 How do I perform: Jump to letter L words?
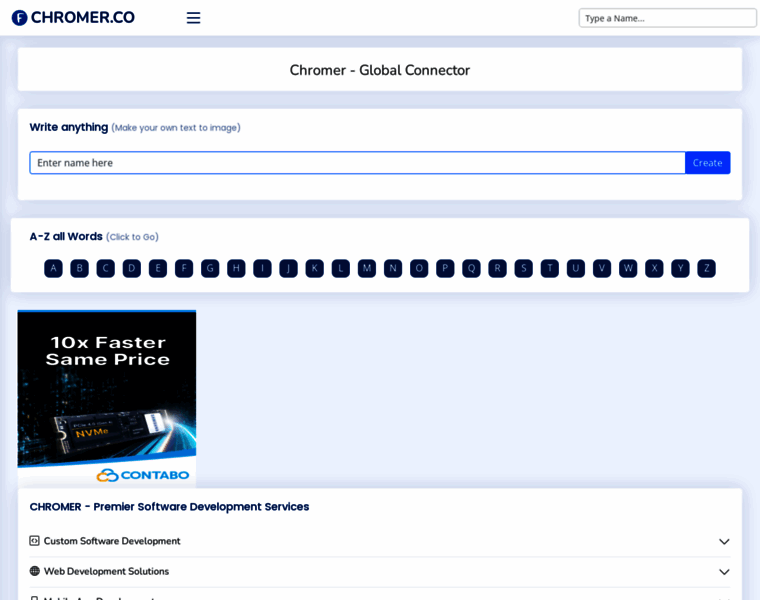[x=341, y=268]
